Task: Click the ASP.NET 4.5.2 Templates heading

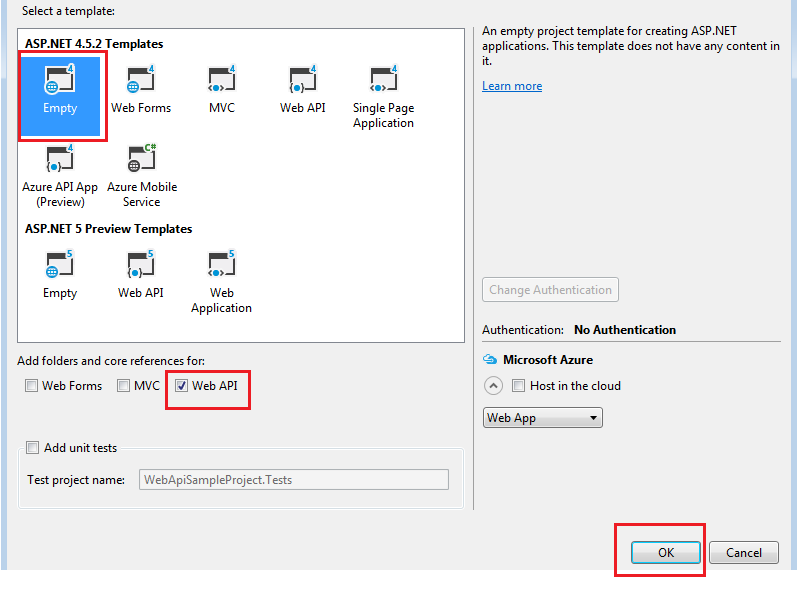Action: point(94,44)
